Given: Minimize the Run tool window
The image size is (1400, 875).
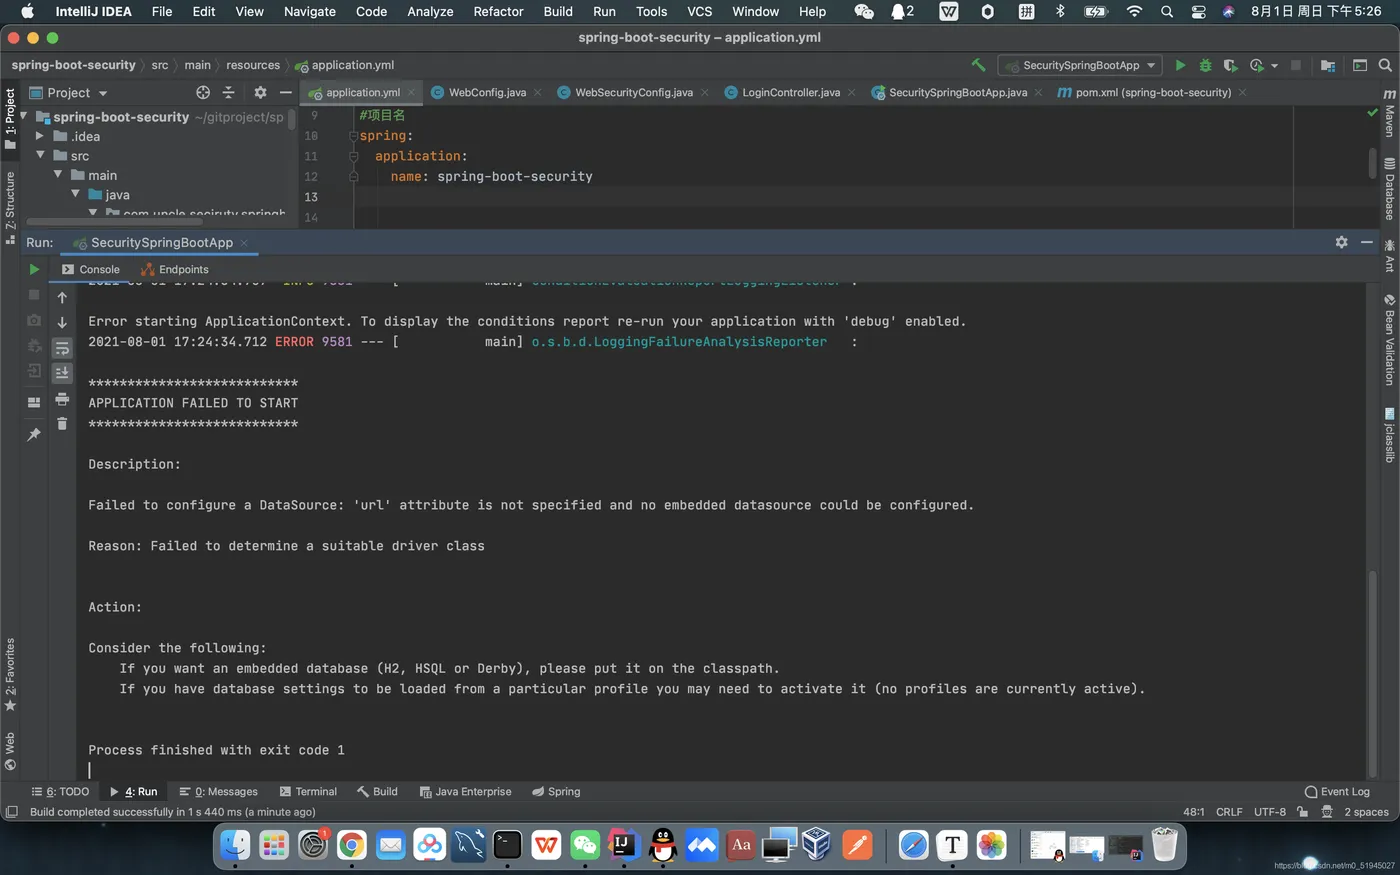Looking at the screenshot, I should click(1367, 242).
